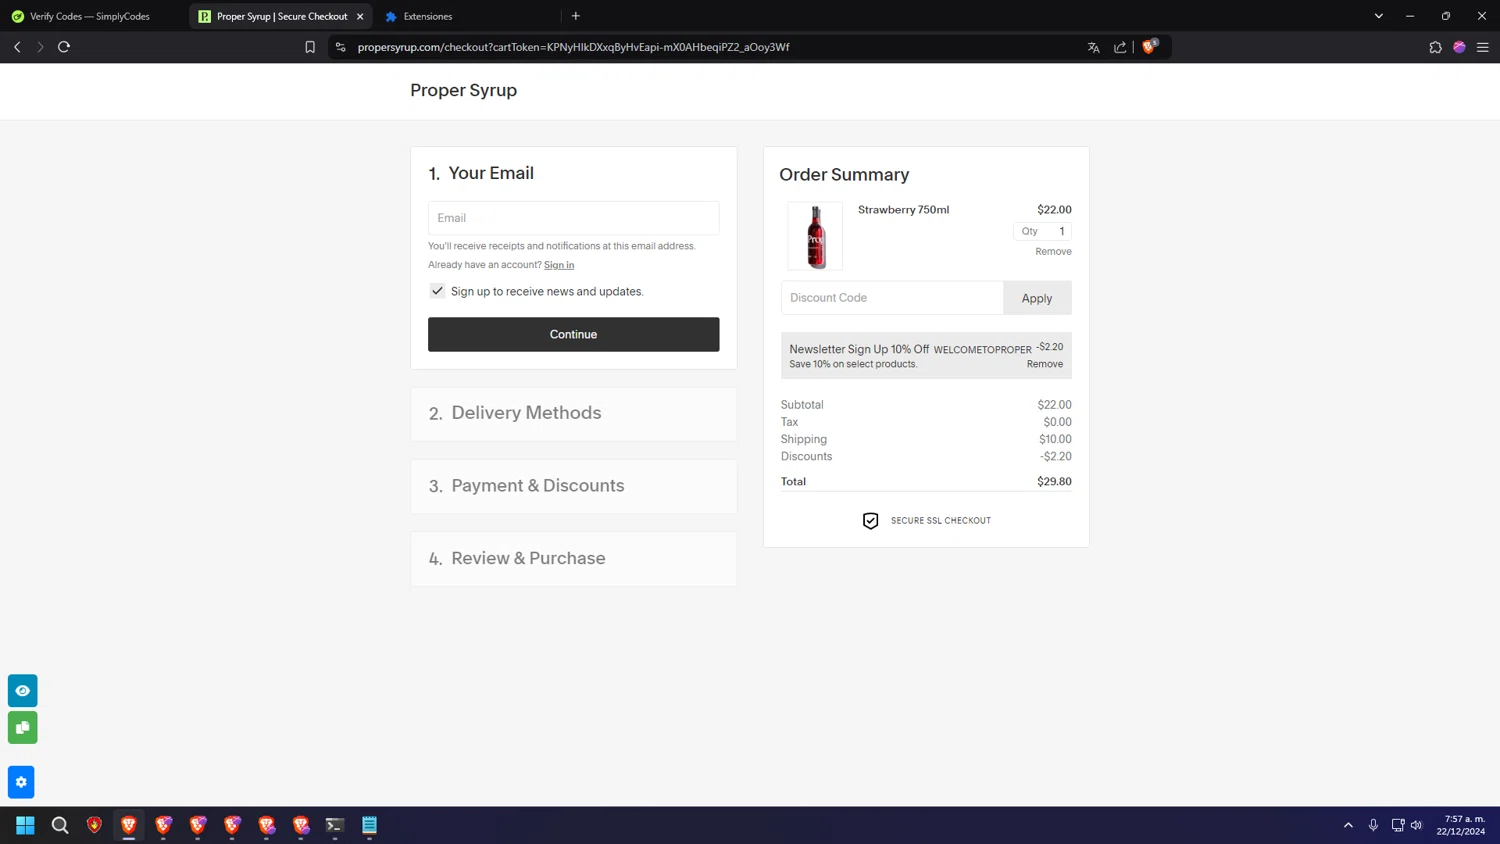Expand the Review & Purchase section
This screenshot has width=1500, height=844.
click(x=573, y=558)
